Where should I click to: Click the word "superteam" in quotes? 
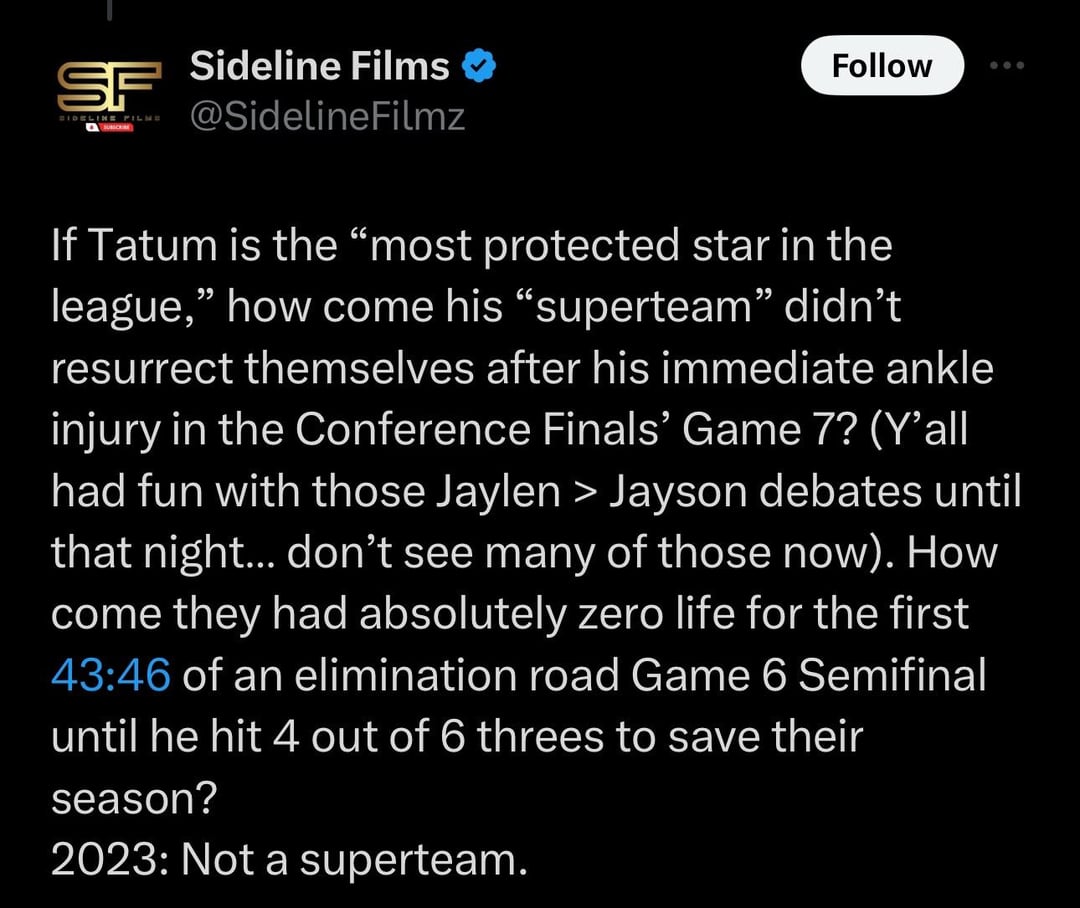point(657,307)
